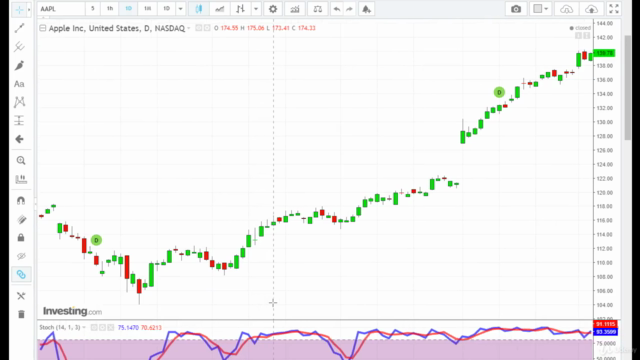Select the long/short position measurement tool
The width and height of the screenshot is (640, 360).
(x=19, y=121)
